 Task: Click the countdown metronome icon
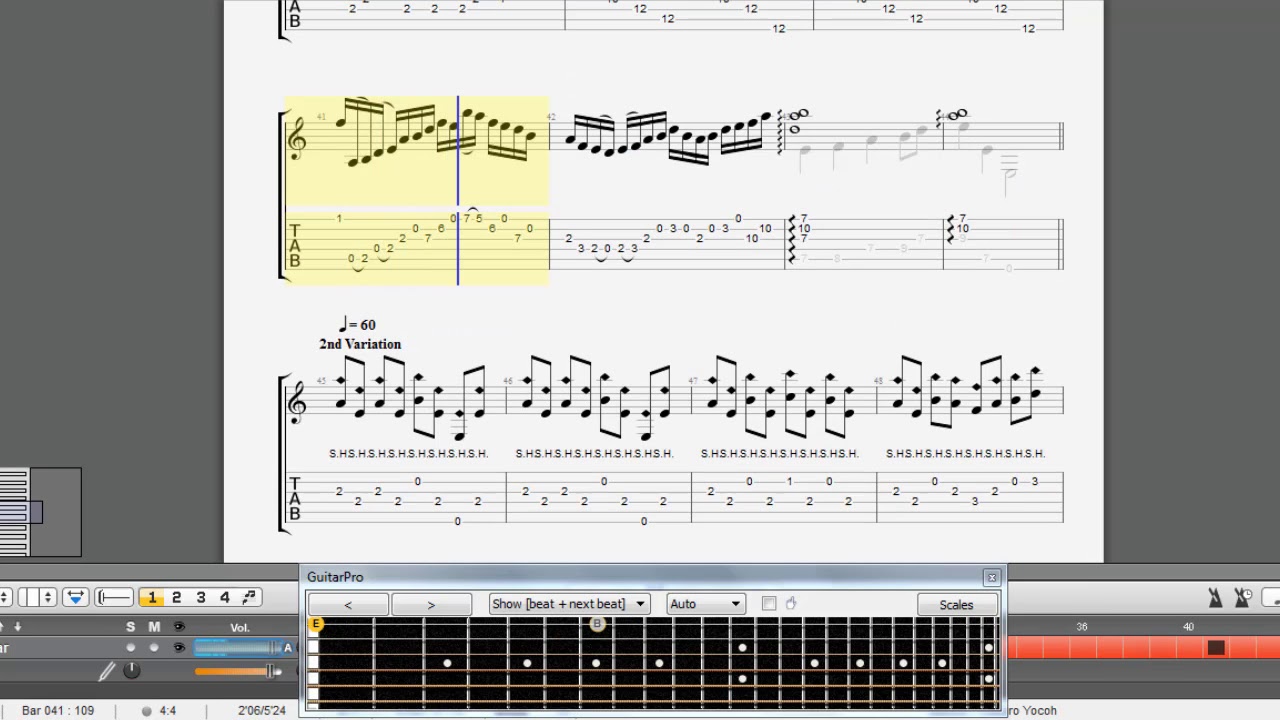(1243, 598)
